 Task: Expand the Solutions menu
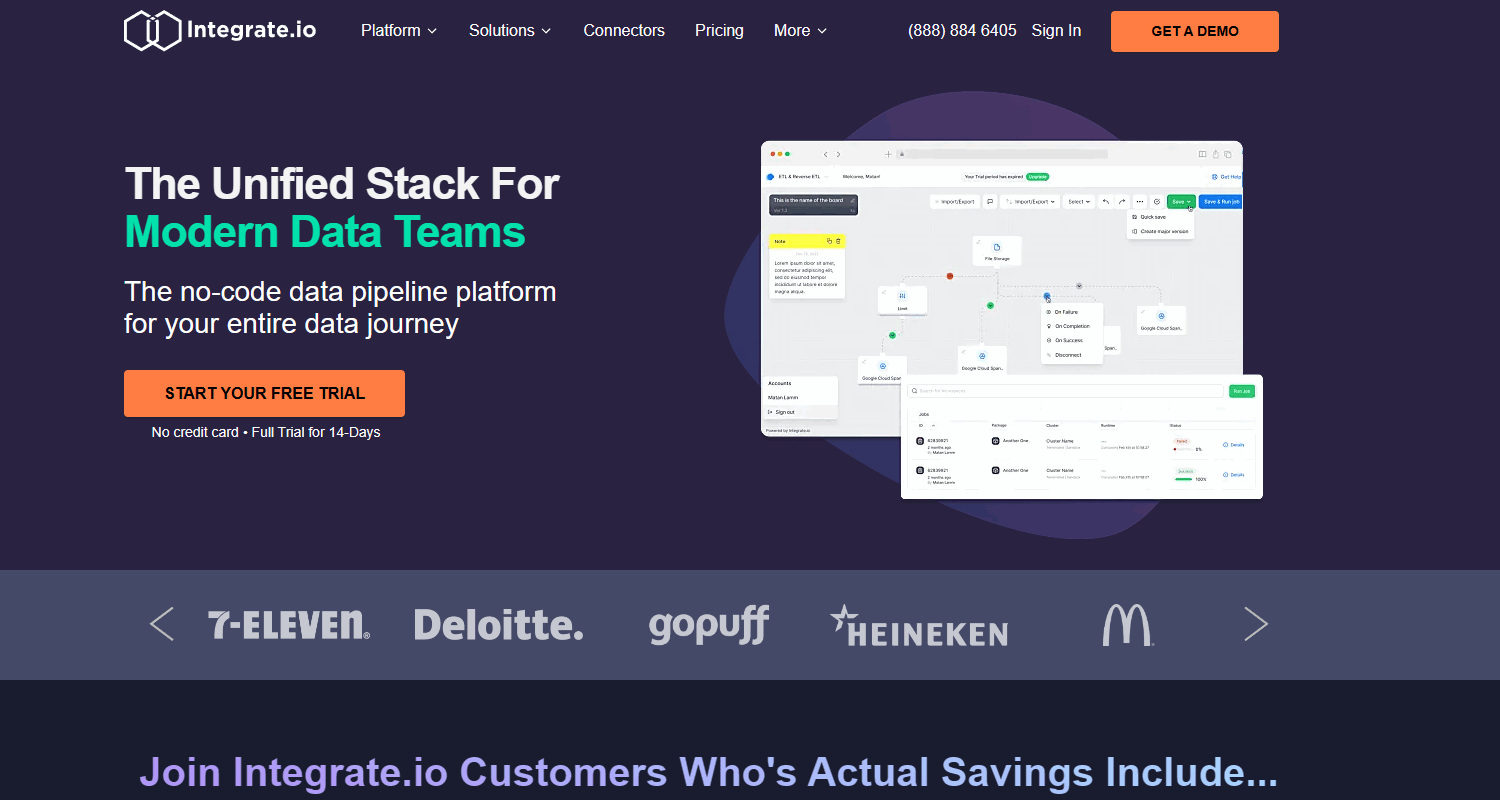[510, 31]
